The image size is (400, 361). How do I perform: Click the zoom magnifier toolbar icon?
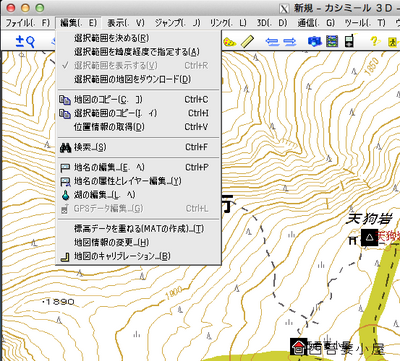(x=25, y=42)
